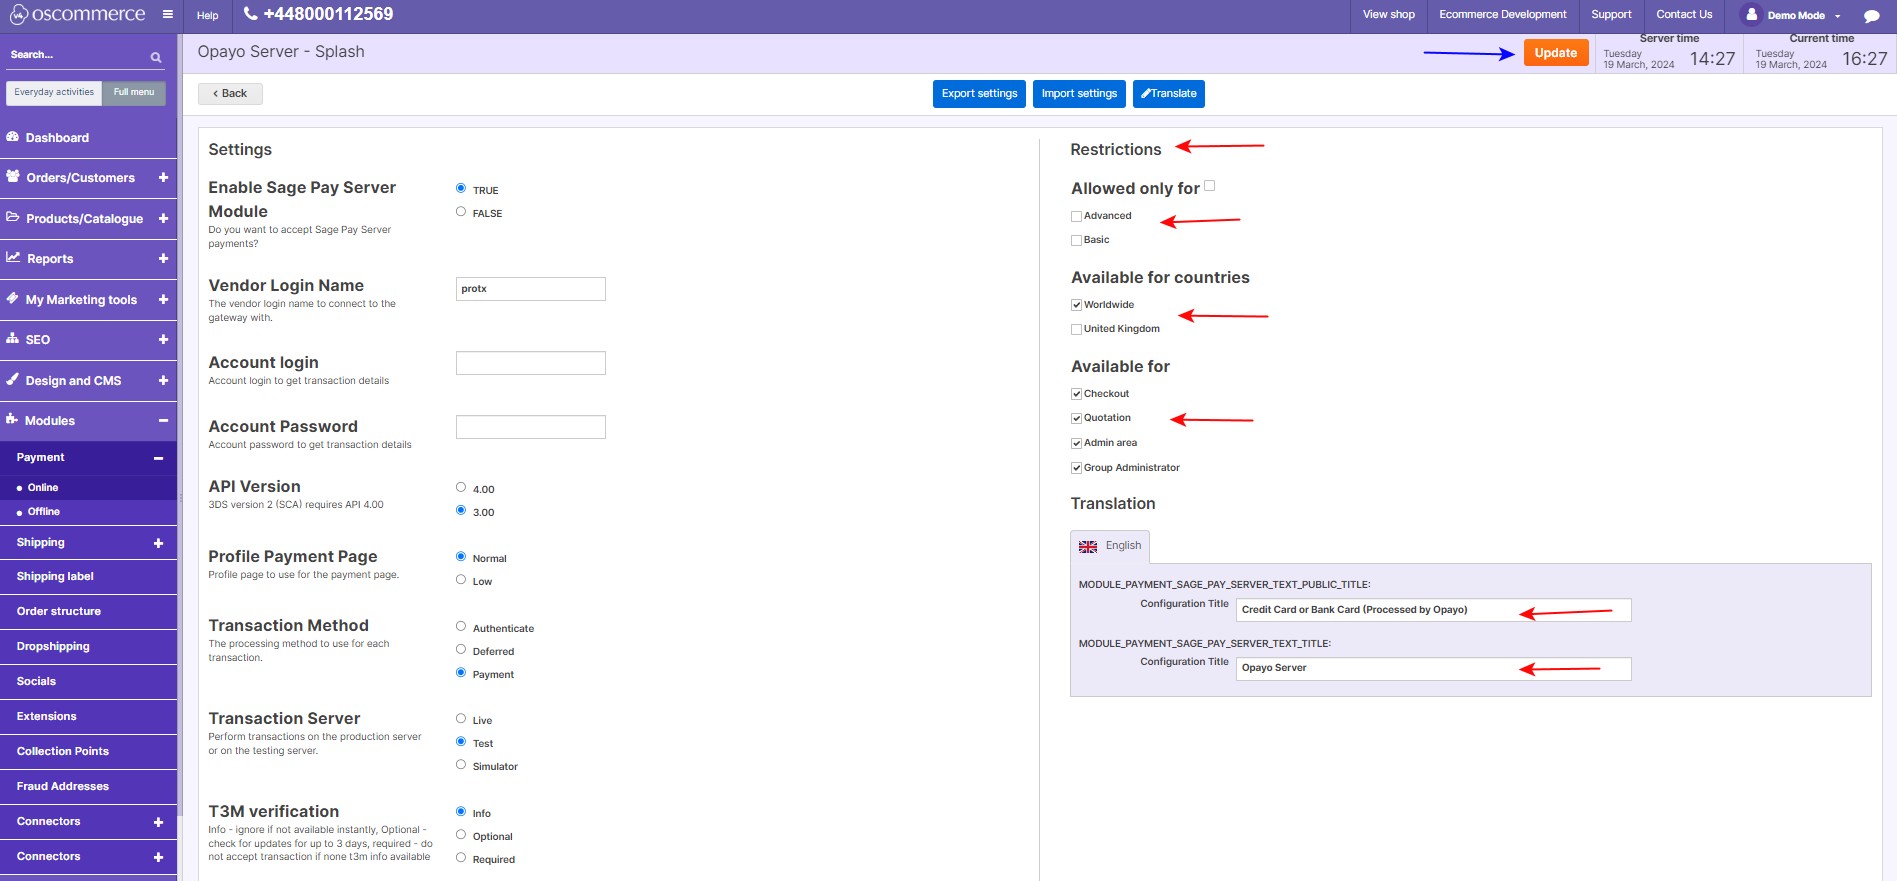Expand Orders/Customers with plus icon
The height and width of the screenshot is (881, 1897).
[x=163, y=177]
